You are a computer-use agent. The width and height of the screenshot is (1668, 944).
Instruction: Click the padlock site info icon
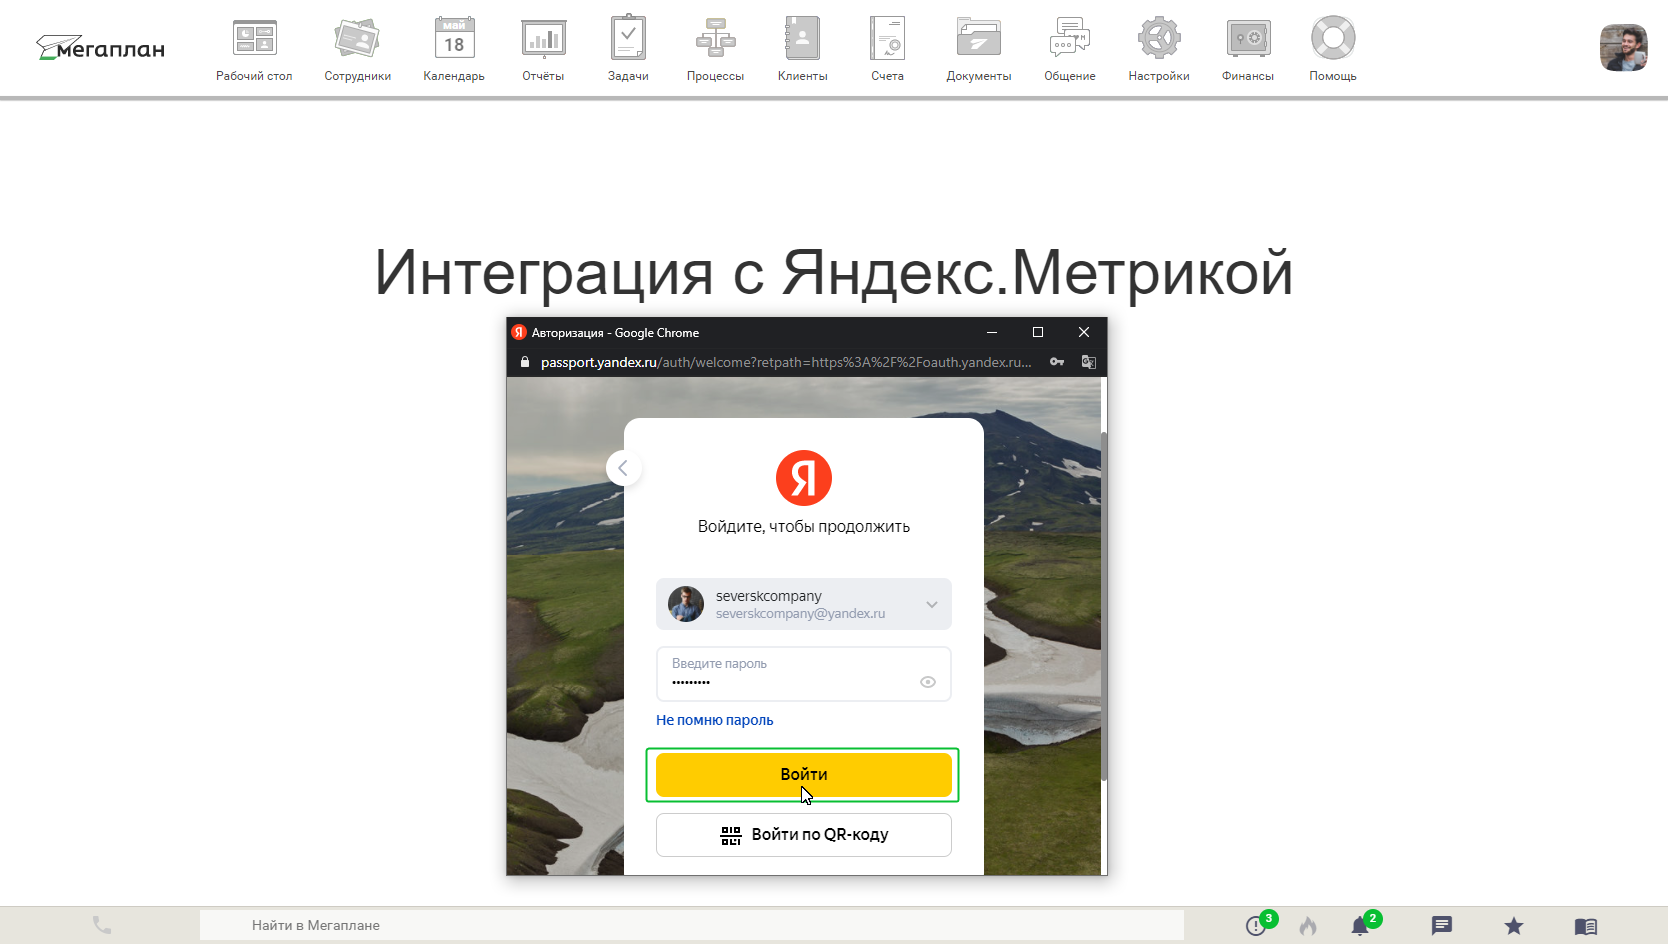pos(524,362)
